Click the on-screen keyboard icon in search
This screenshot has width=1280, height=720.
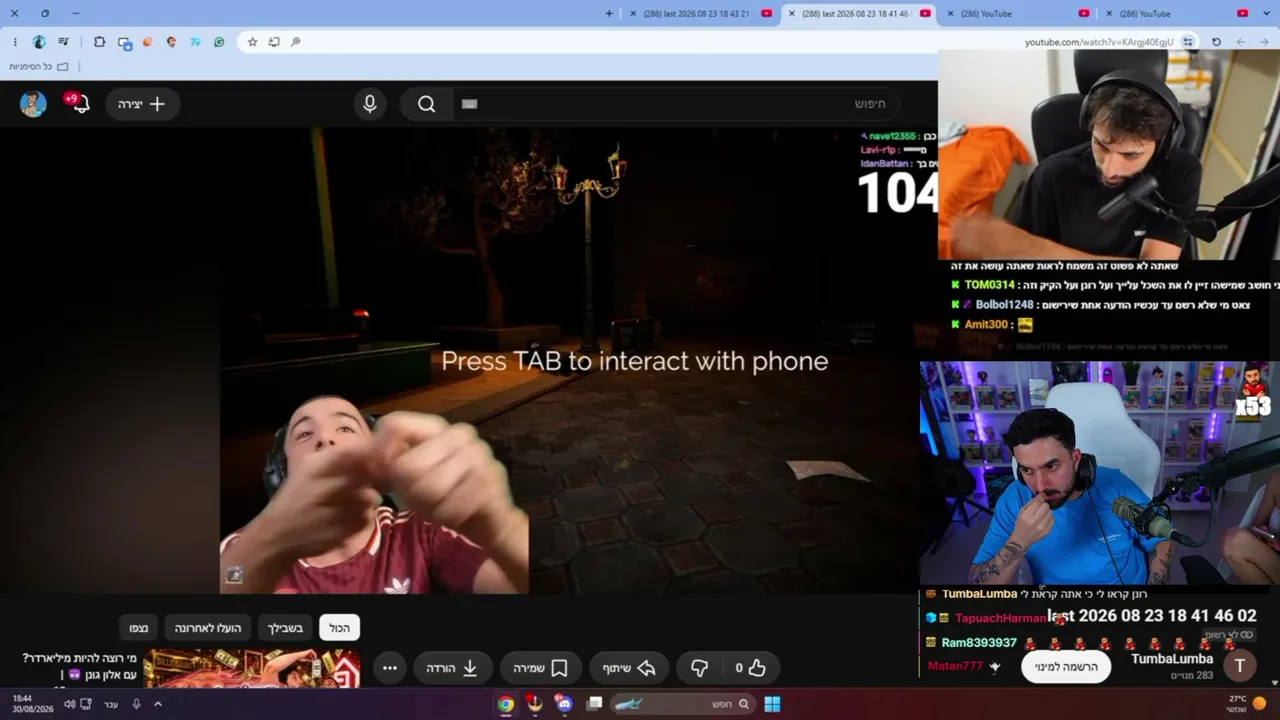pos(470,104)
